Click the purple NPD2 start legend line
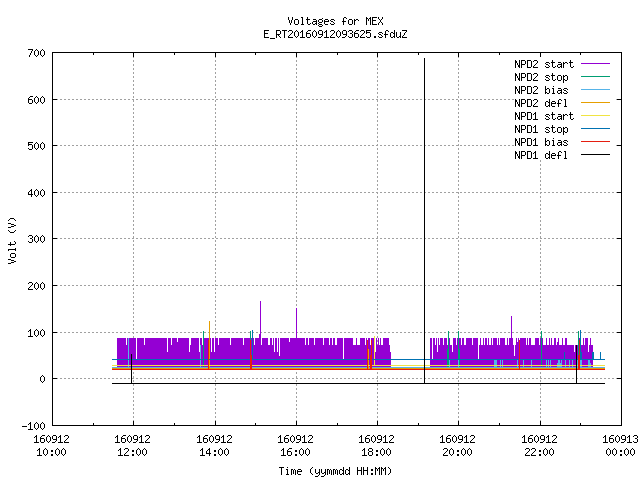 click(595, 64)
